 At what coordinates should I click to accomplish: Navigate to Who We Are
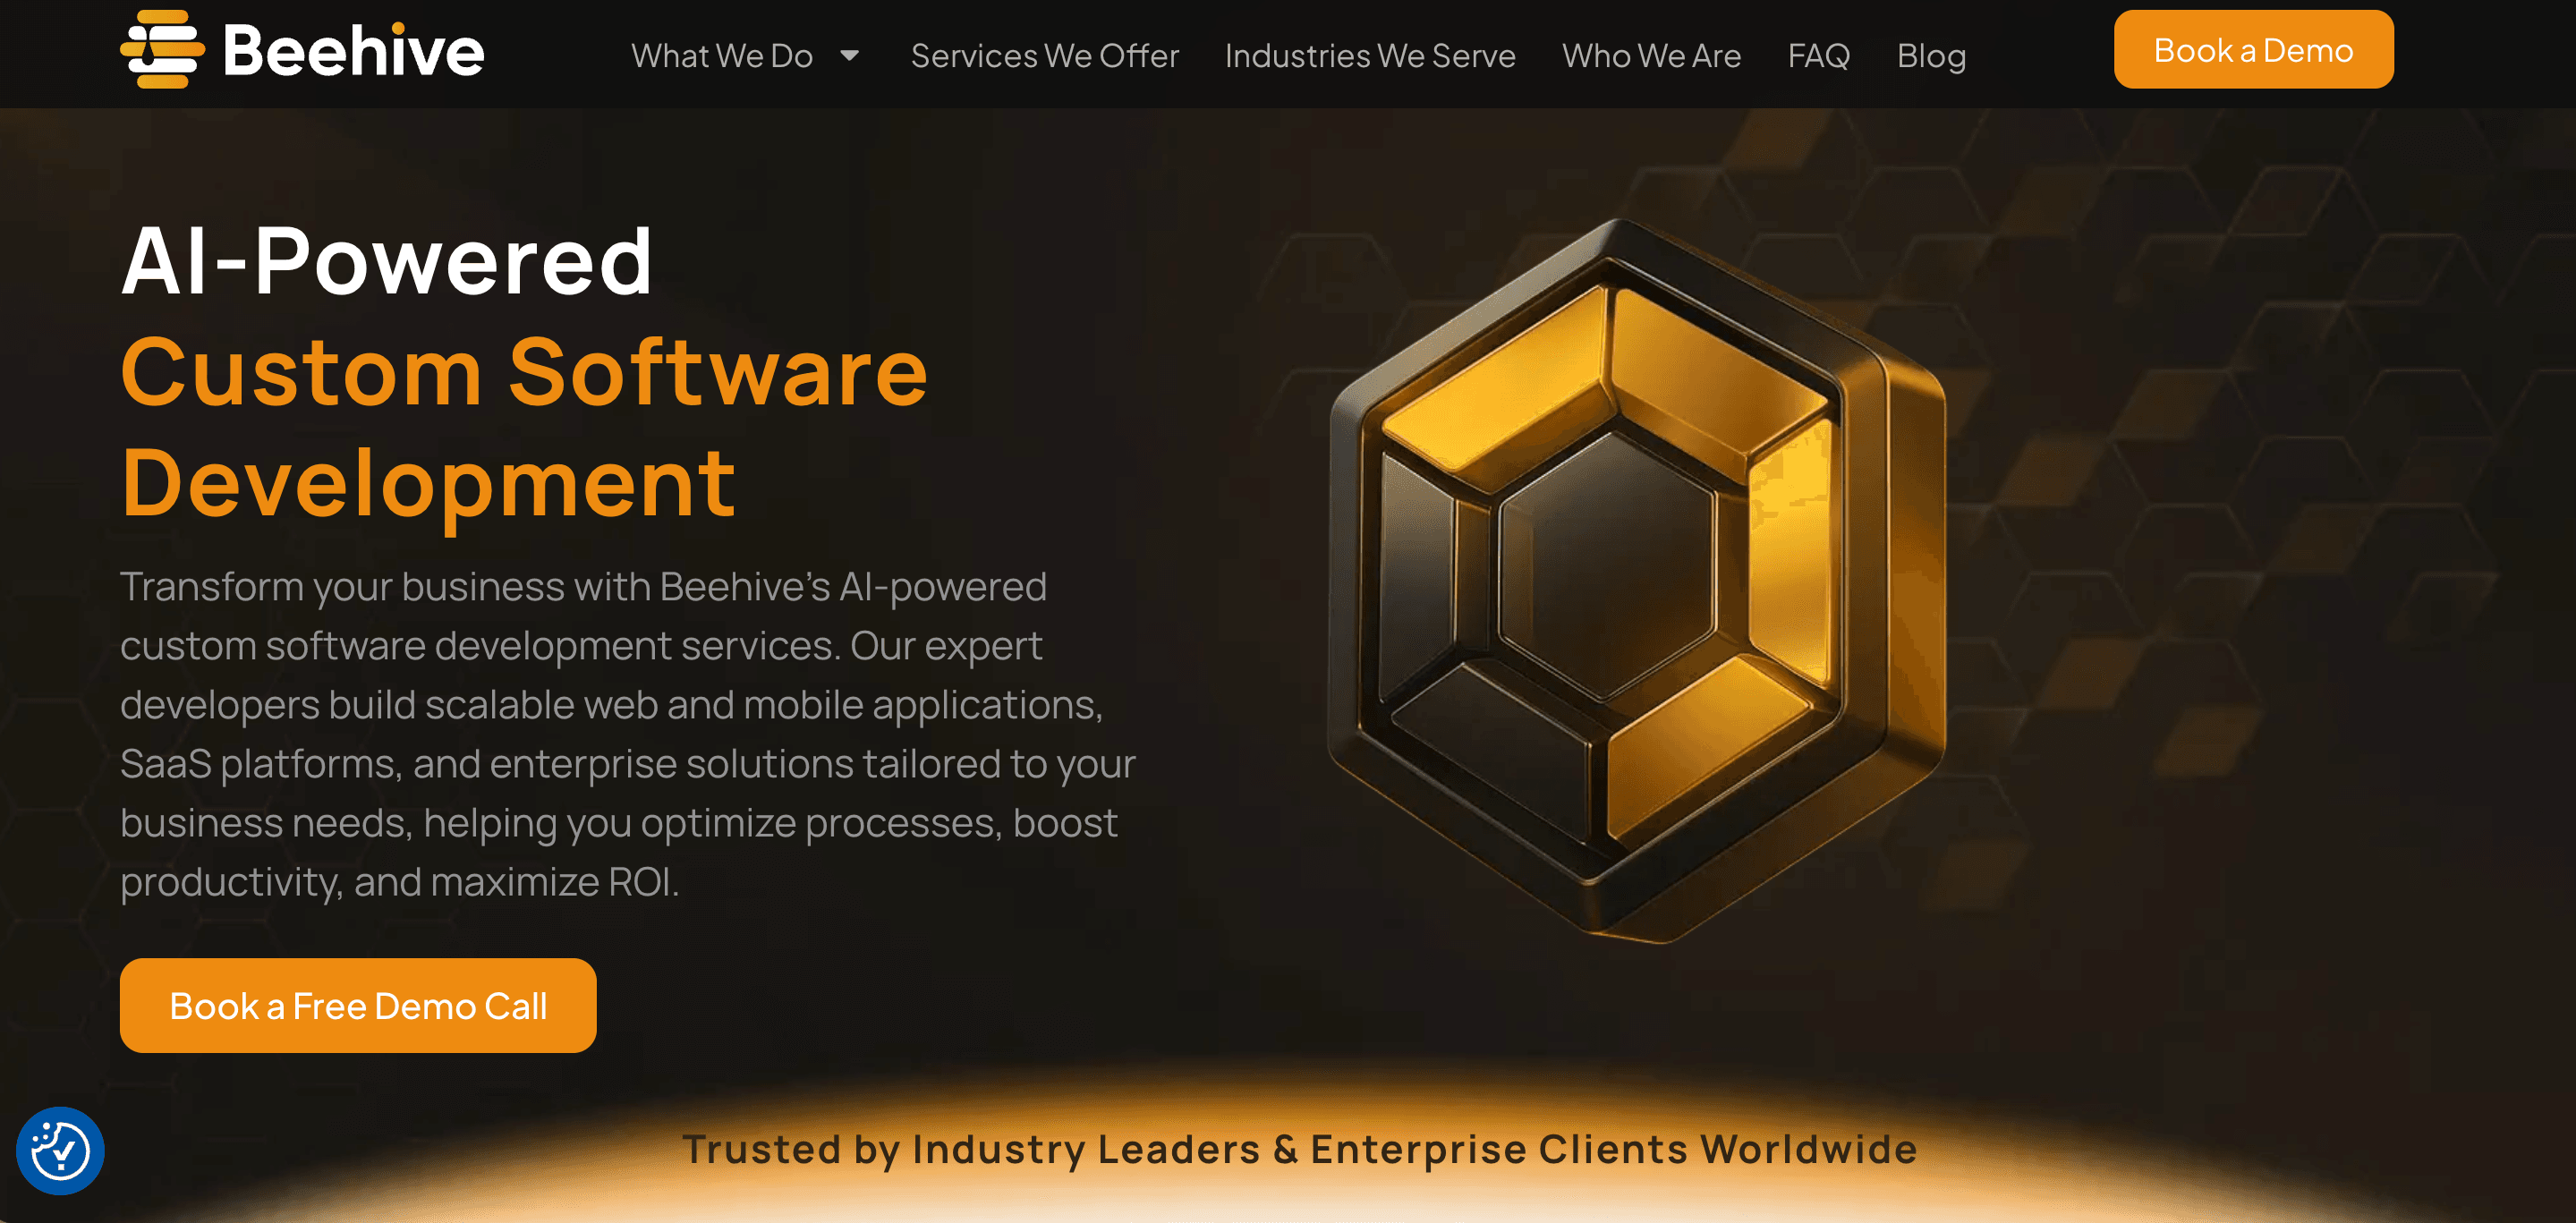coord(1652,56)
